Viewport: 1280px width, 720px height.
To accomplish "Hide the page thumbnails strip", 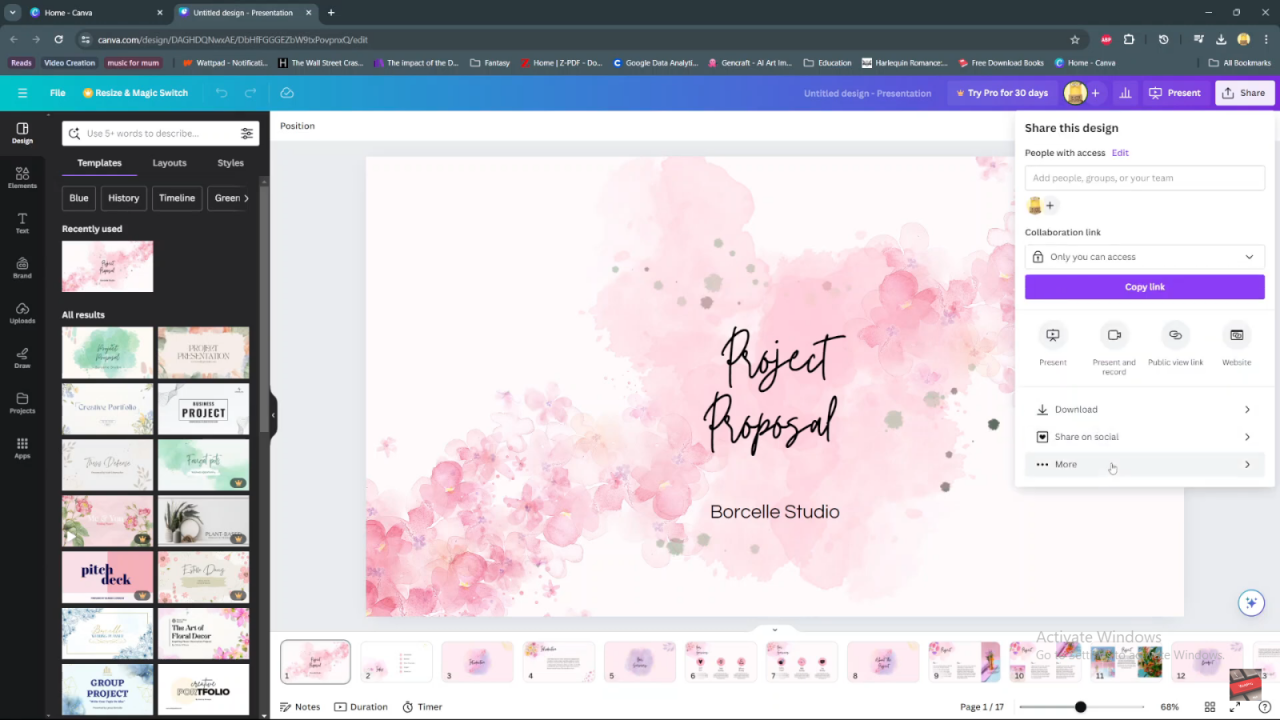I will coord(774,630).
